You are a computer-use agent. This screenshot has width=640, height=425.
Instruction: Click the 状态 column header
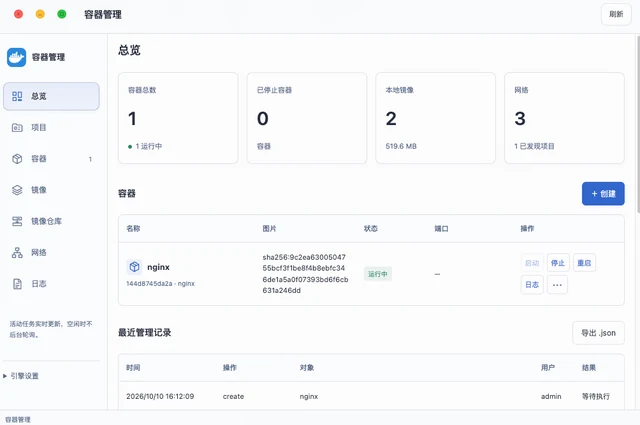point(371,229)
